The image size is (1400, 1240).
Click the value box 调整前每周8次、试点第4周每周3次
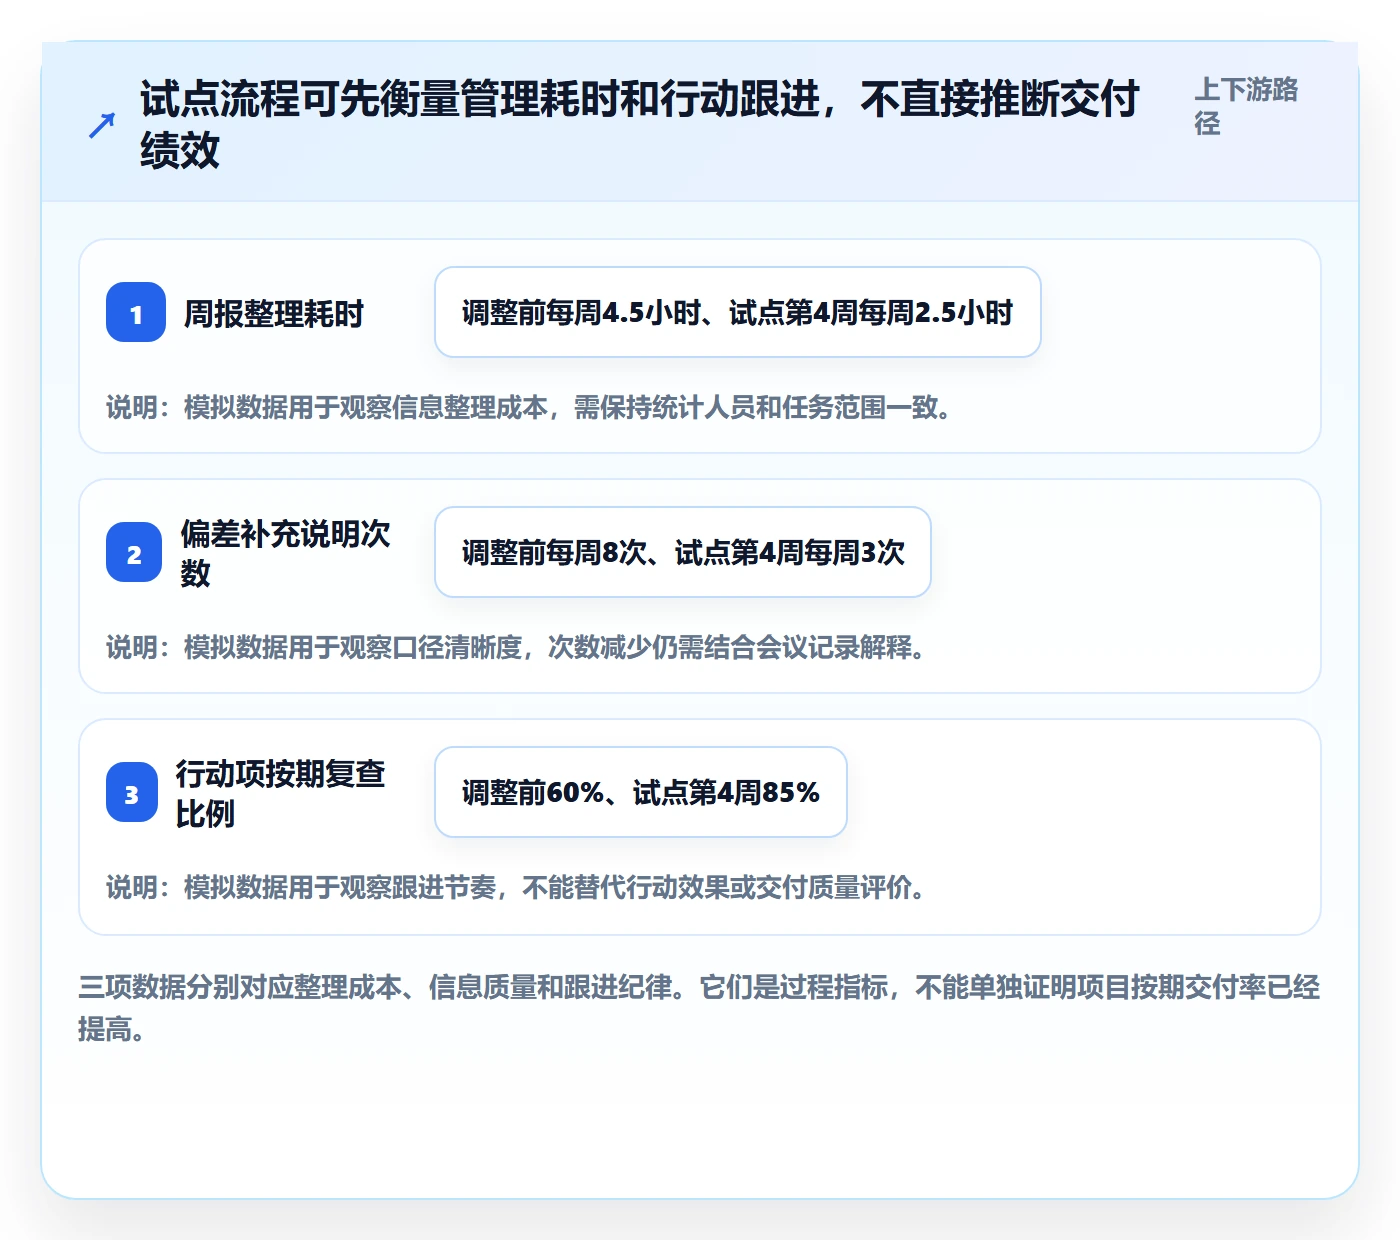click(x=683, y=552)
